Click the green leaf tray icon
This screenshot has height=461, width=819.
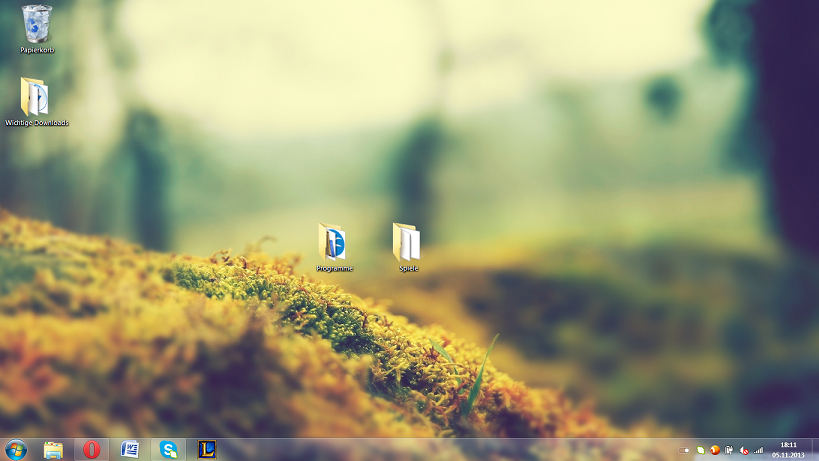tap(701, 450)
